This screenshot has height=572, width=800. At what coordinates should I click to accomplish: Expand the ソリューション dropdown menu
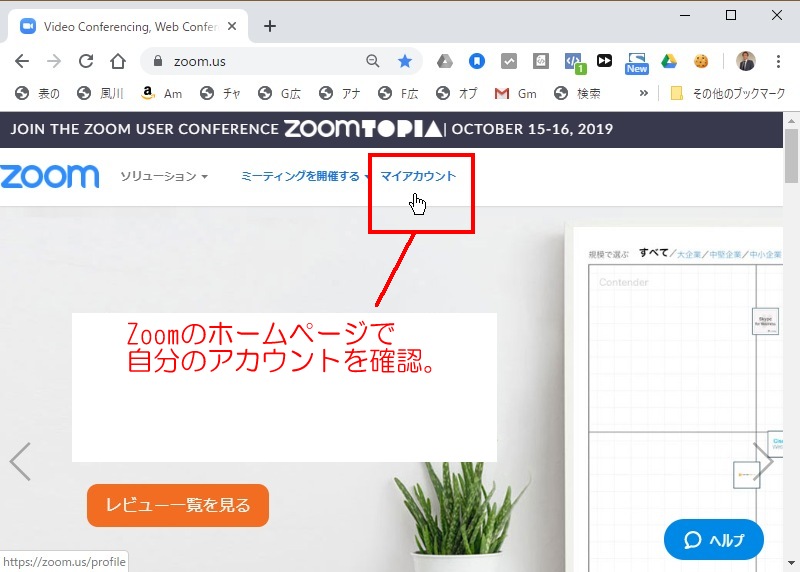tap(164, 176)
